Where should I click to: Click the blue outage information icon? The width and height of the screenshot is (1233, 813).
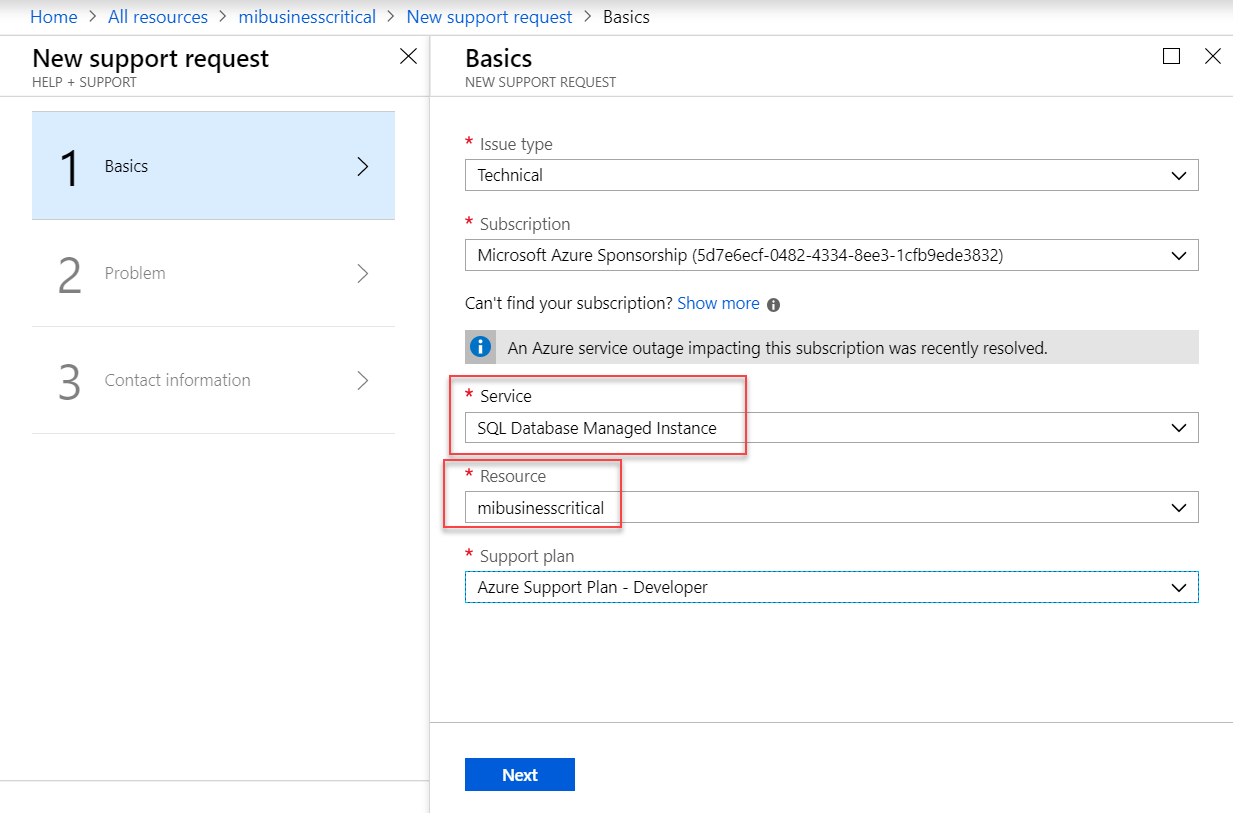tap(481, 347)
